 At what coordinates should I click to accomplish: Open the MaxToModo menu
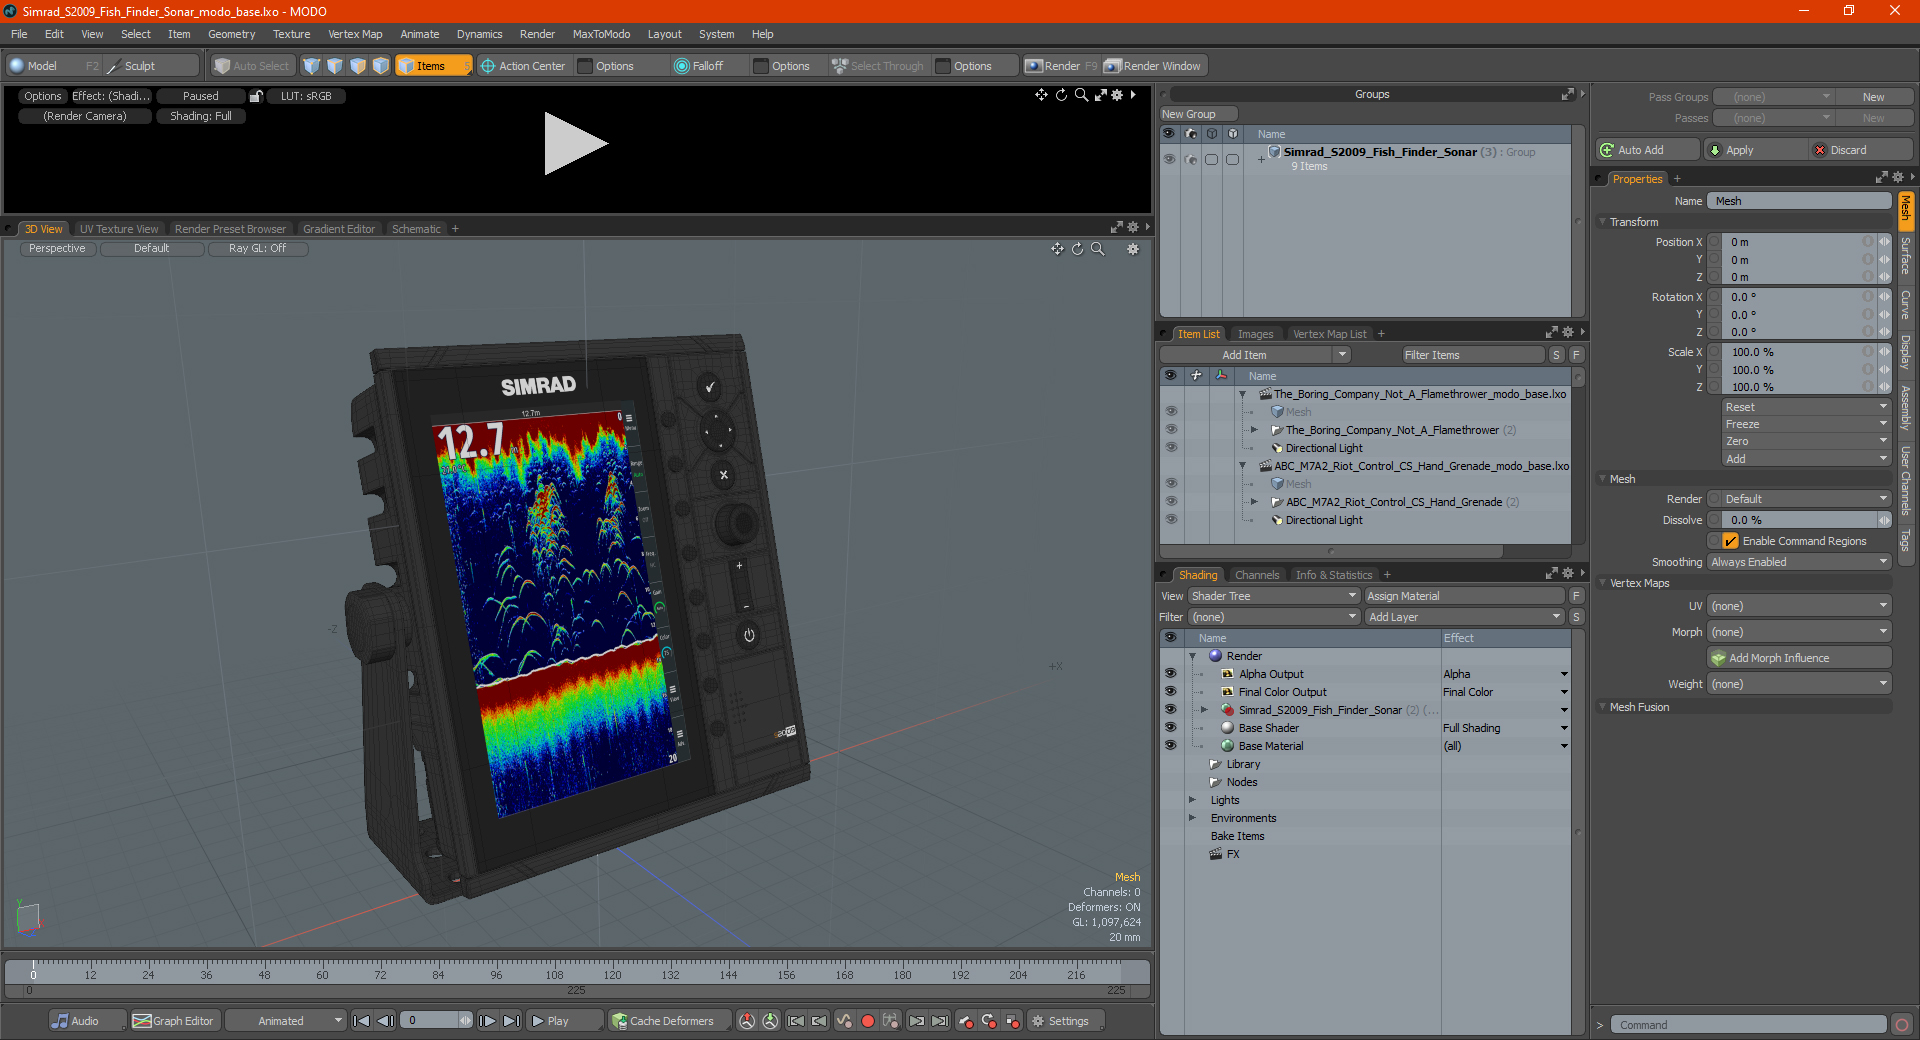[x=601, y=34]
